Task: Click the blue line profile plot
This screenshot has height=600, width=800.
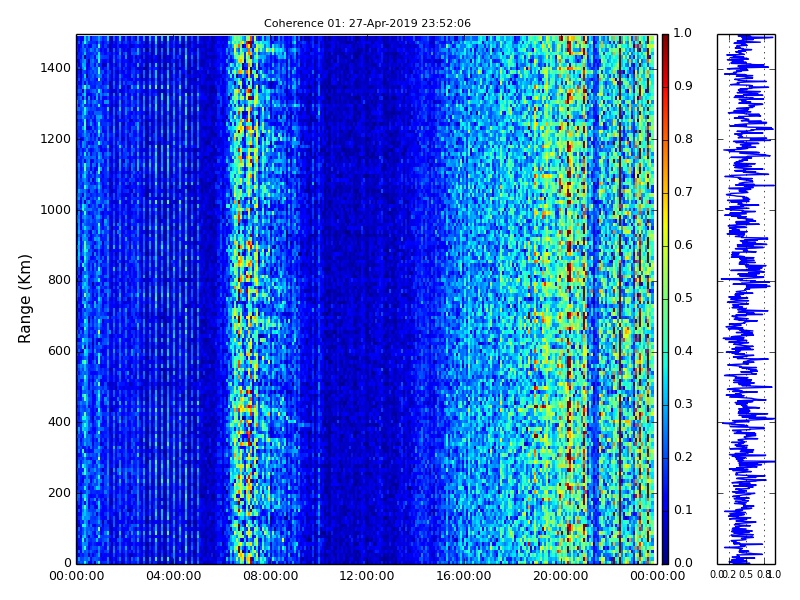Action: pyautogui.click(x=746, y=299)
